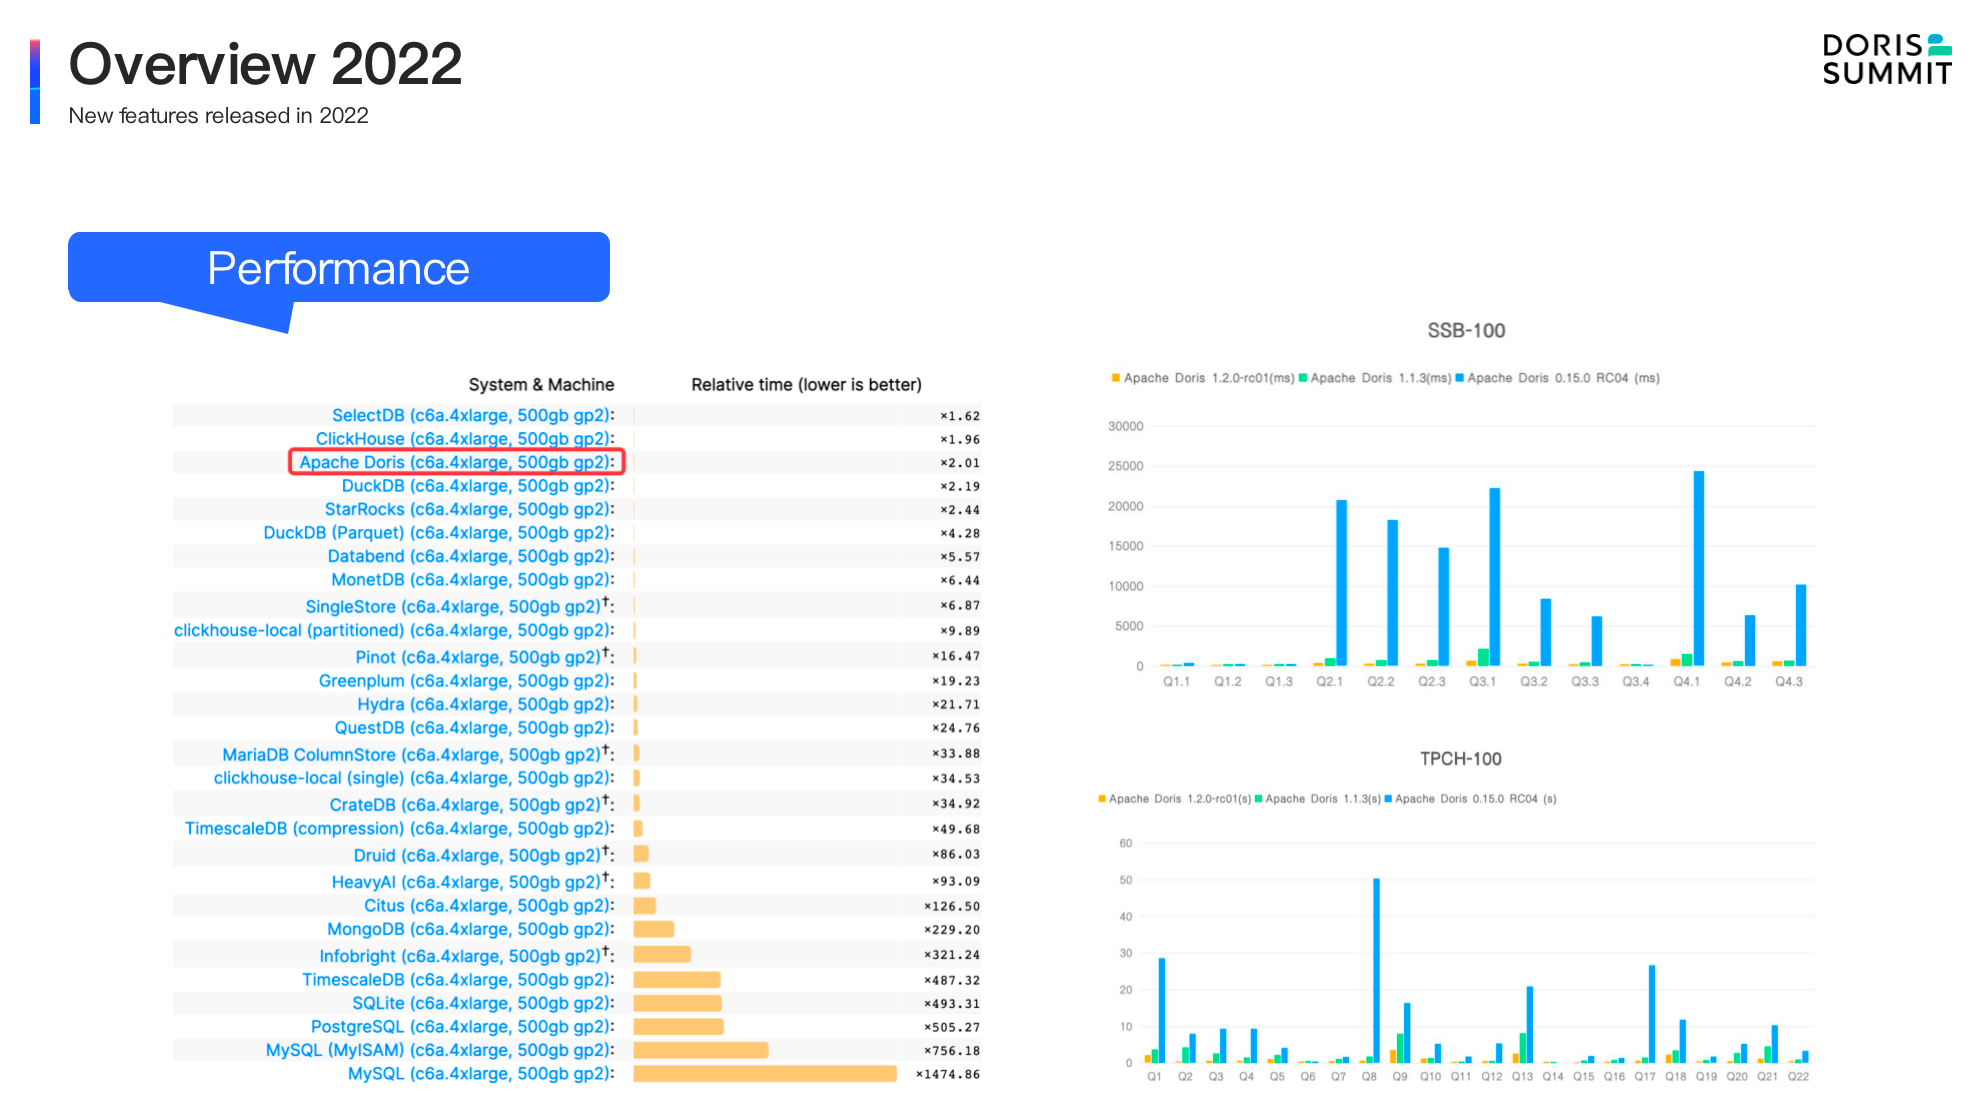Open the DuckDB (Parquet) entry
This screenshot has width=1986, height=1102.
pos(438,533)
